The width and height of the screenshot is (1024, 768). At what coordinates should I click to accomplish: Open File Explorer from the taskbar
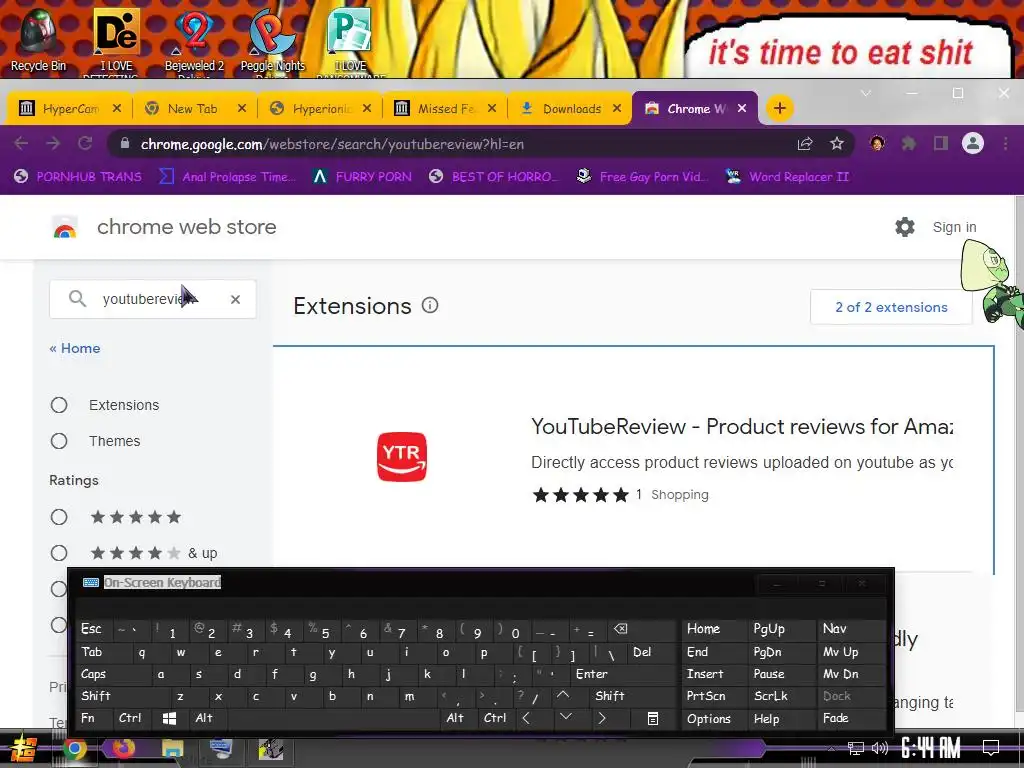172,749
